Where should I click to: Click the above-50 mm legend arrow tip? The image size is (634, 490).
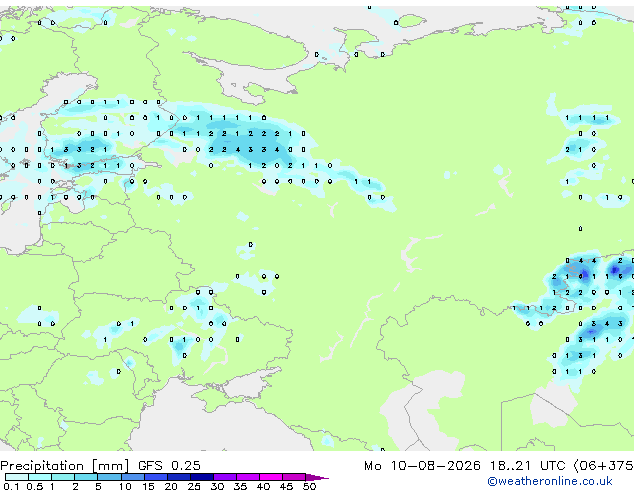click(317, 477)
